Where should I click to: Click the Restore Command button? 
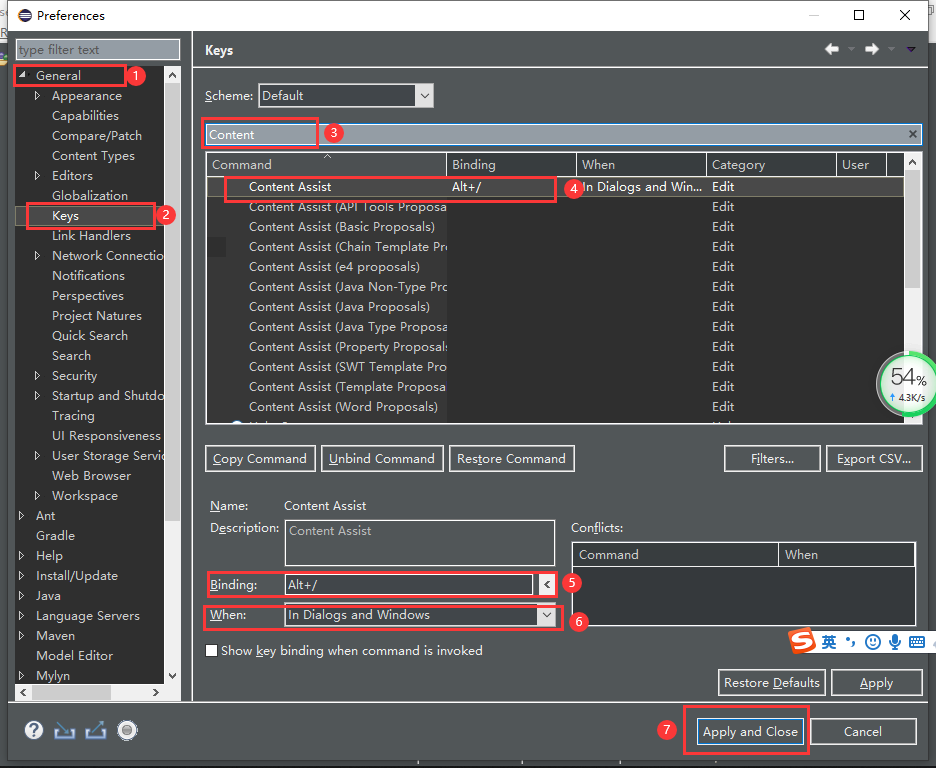pyautogui.click(x=512, y=459)
